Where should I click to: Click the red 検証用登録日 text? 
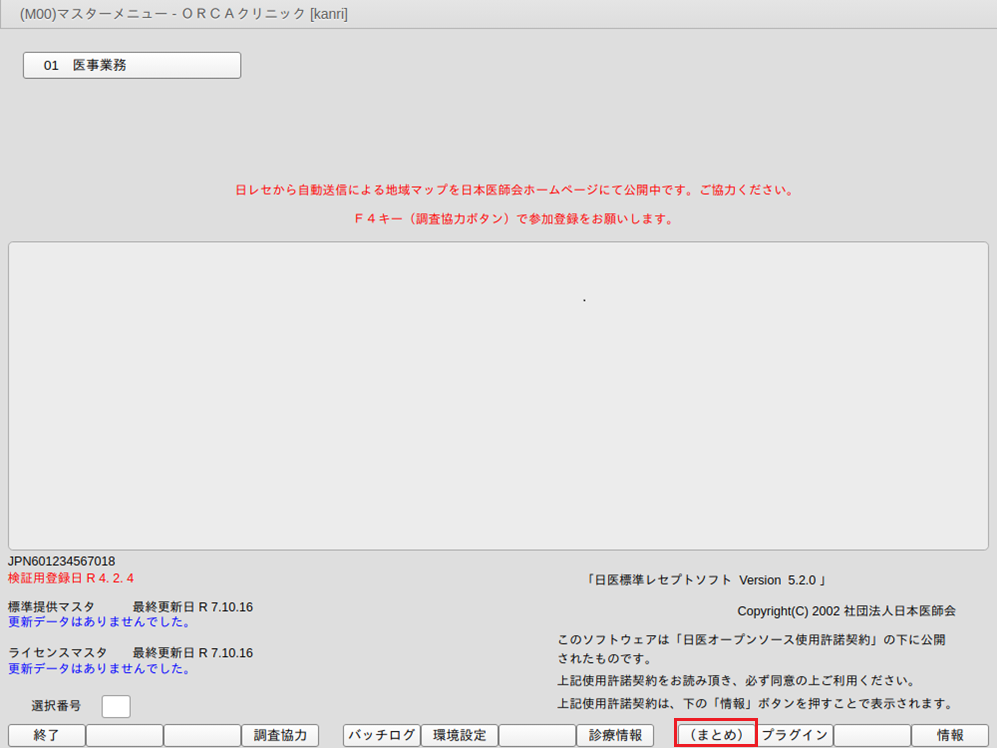71,578
